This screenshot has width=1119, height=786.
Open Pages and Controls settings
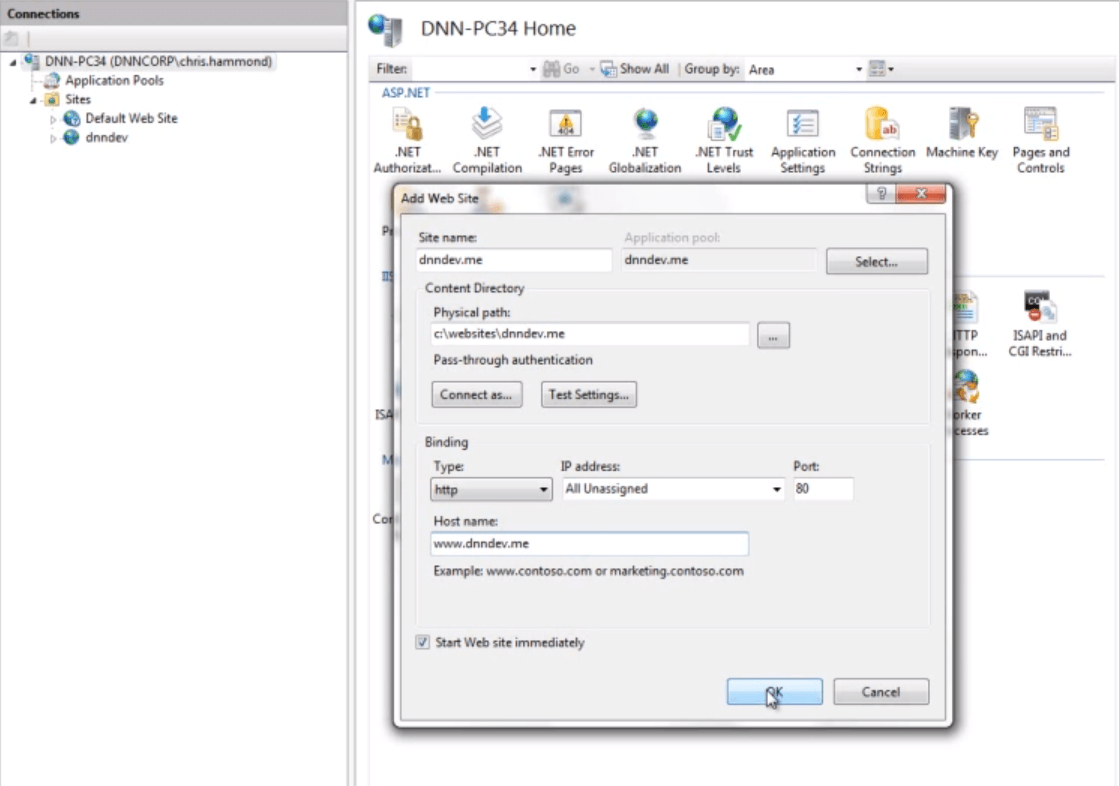click(1041, 131)
